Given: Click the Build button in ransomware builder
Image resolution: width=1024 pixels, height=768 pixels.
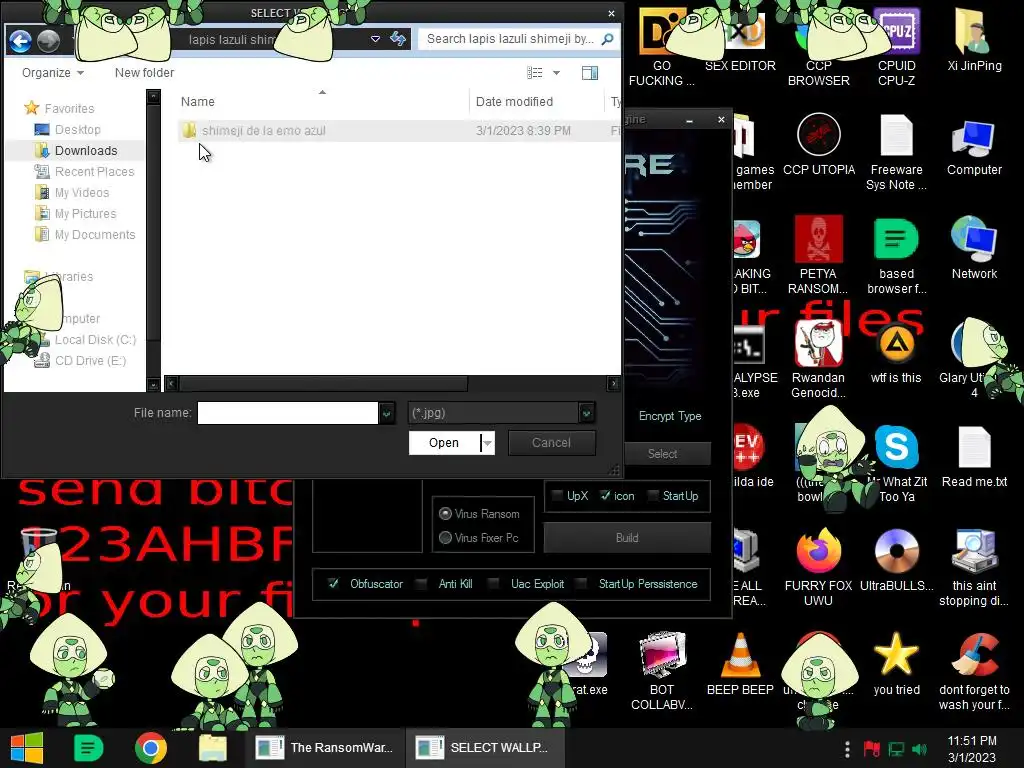Looking at the screenshot, I should click(x=627, y=537).
